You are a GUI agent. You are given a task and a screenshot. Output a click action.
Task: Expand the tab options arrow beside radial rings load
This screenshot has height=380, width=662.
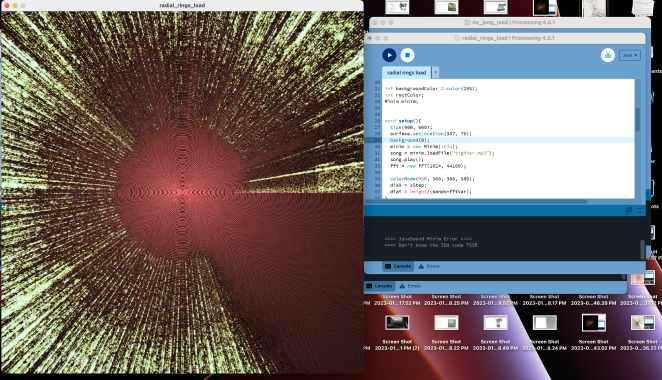tap(435, 73)
